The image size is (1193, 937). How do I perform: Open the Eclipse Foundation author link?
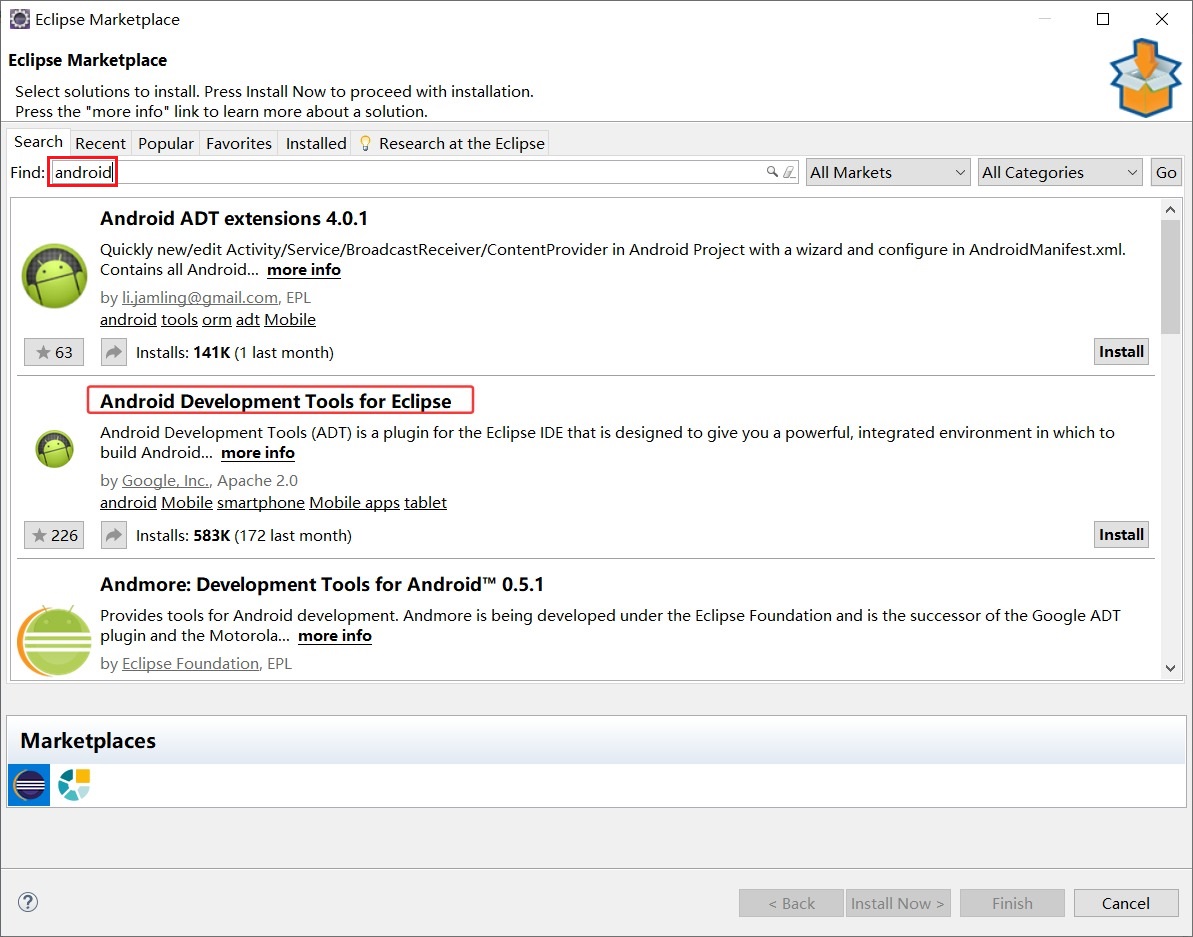click(190, 663)
